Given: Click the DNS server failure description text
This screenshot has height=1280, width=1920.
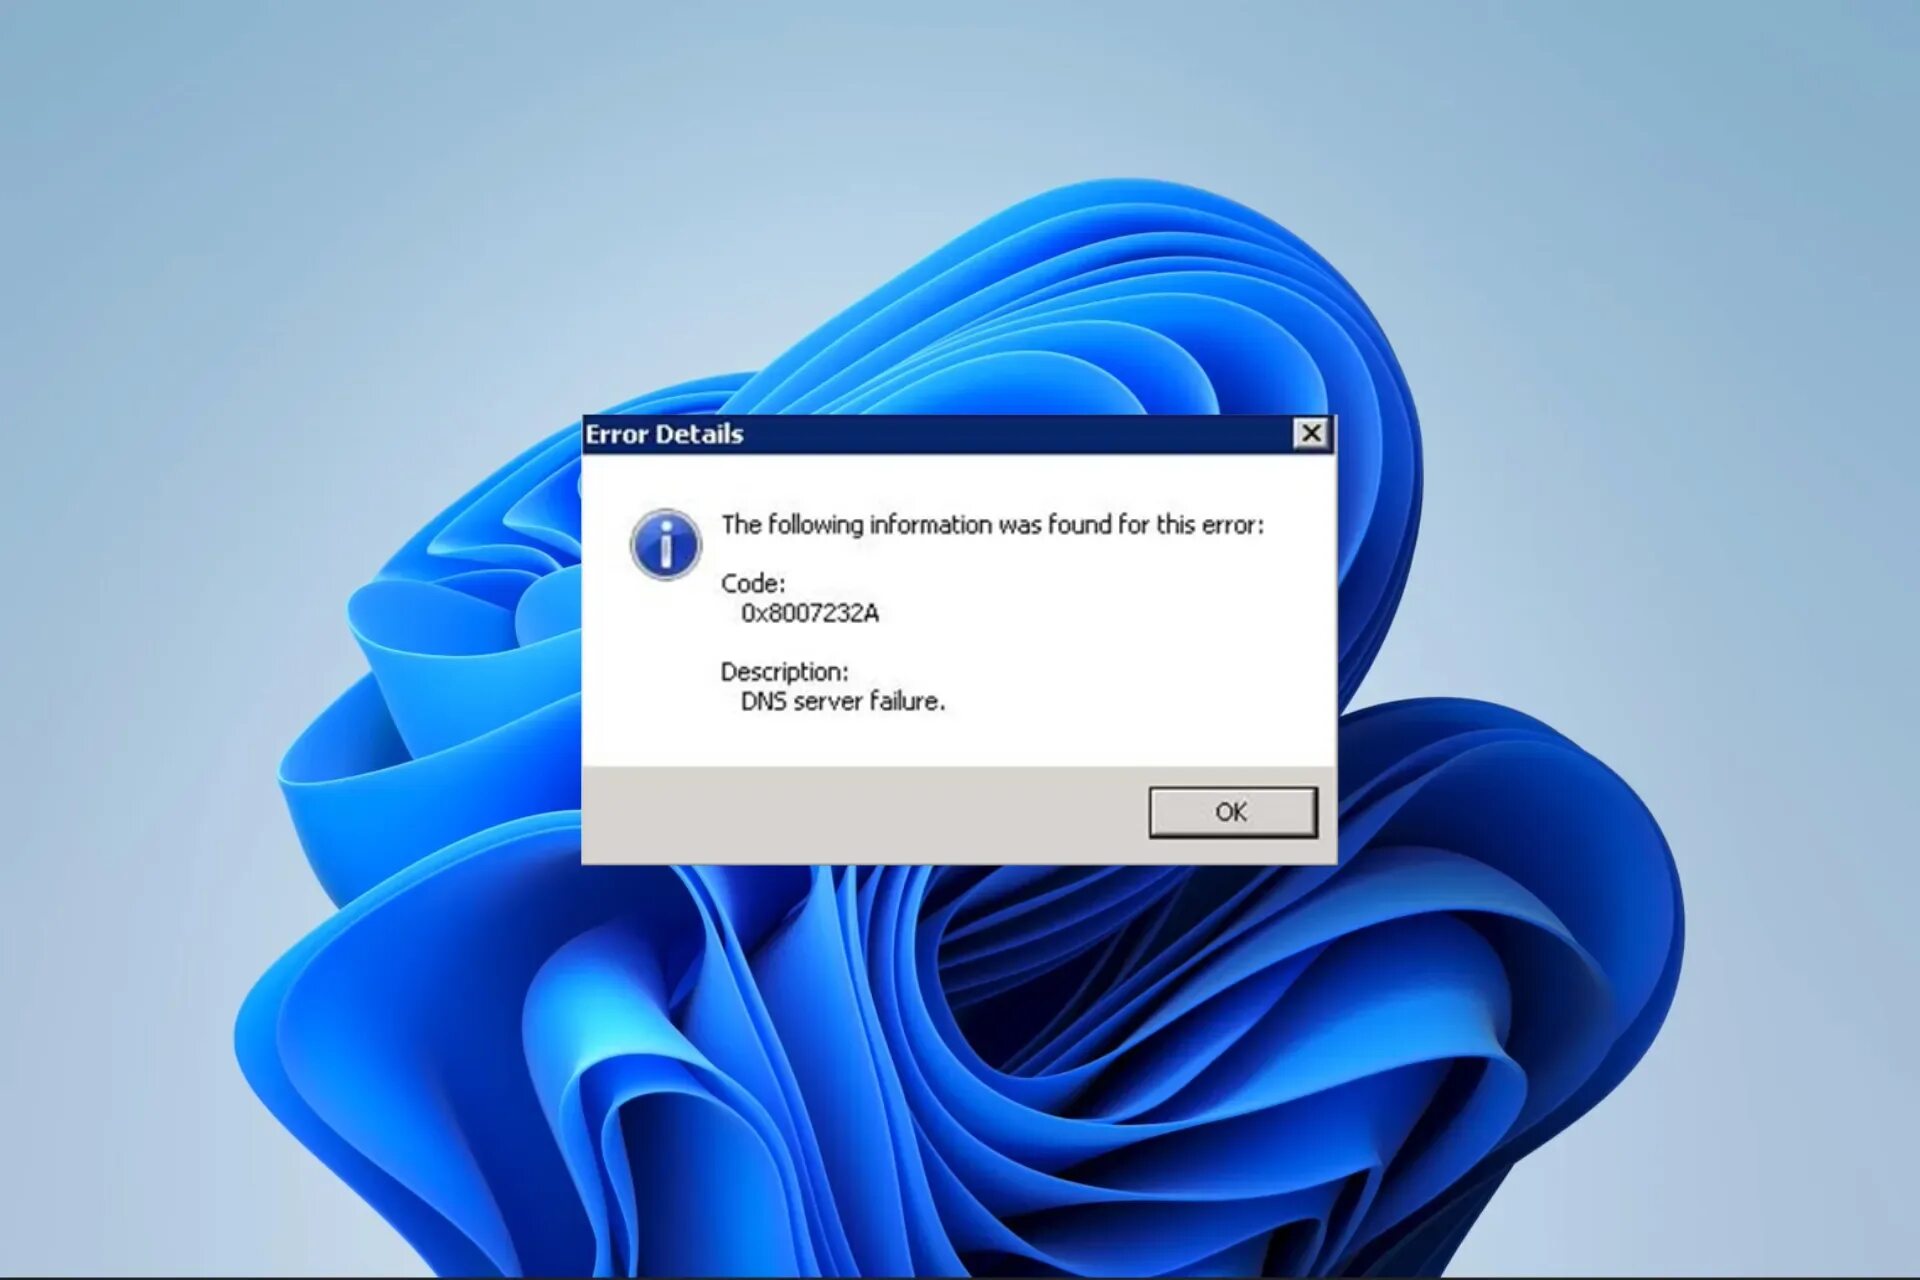Looking at the screenshot, I should (814, 700).
